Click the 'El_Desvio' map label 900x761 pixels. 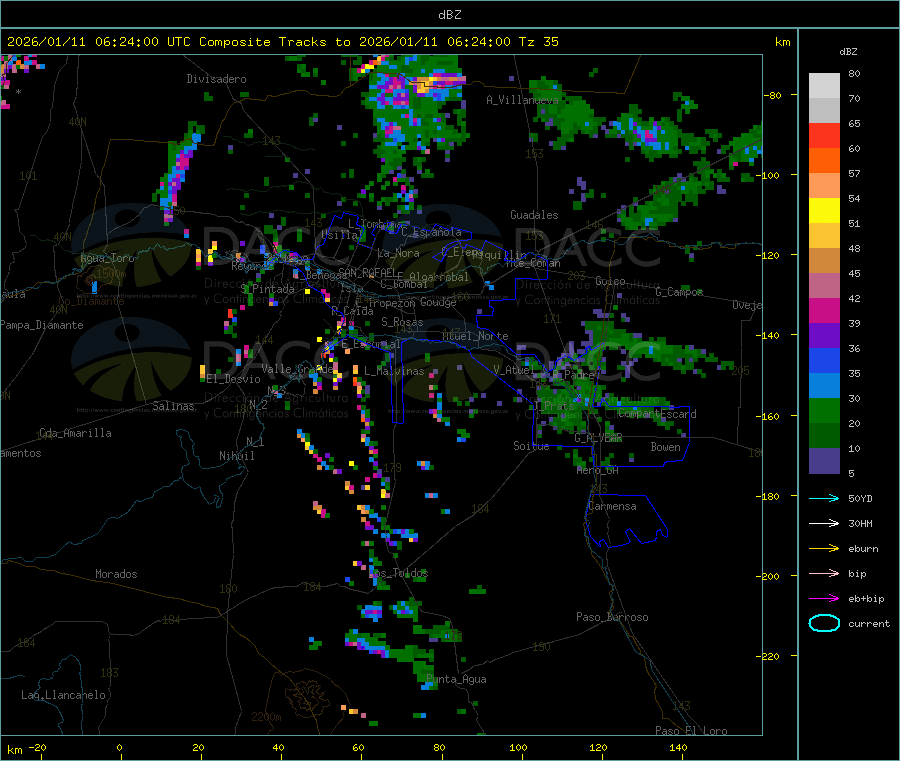tap(234, 379)
